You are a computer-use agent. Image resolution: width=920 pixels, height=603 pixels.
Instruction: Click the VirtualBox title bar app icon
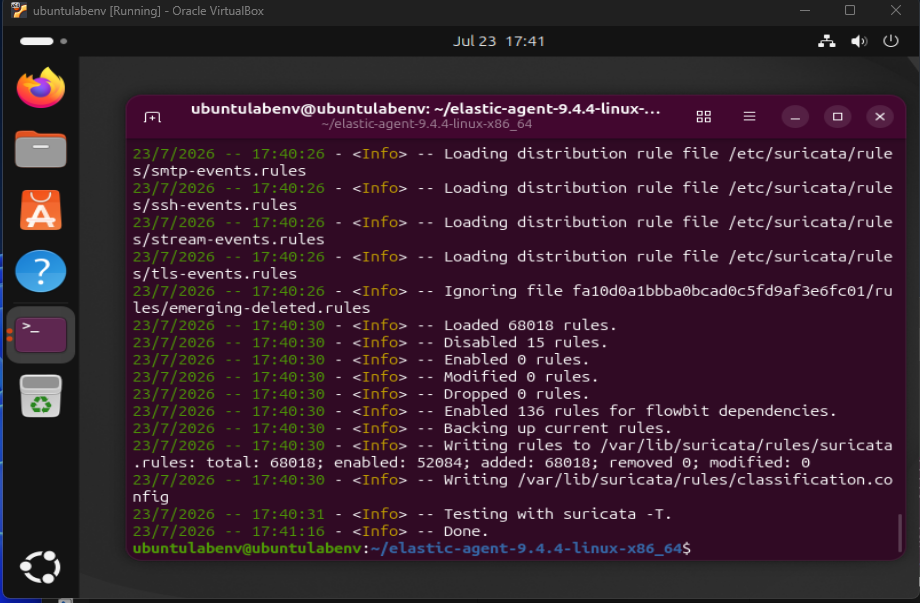pyautogui.click(x=19, y=11)
